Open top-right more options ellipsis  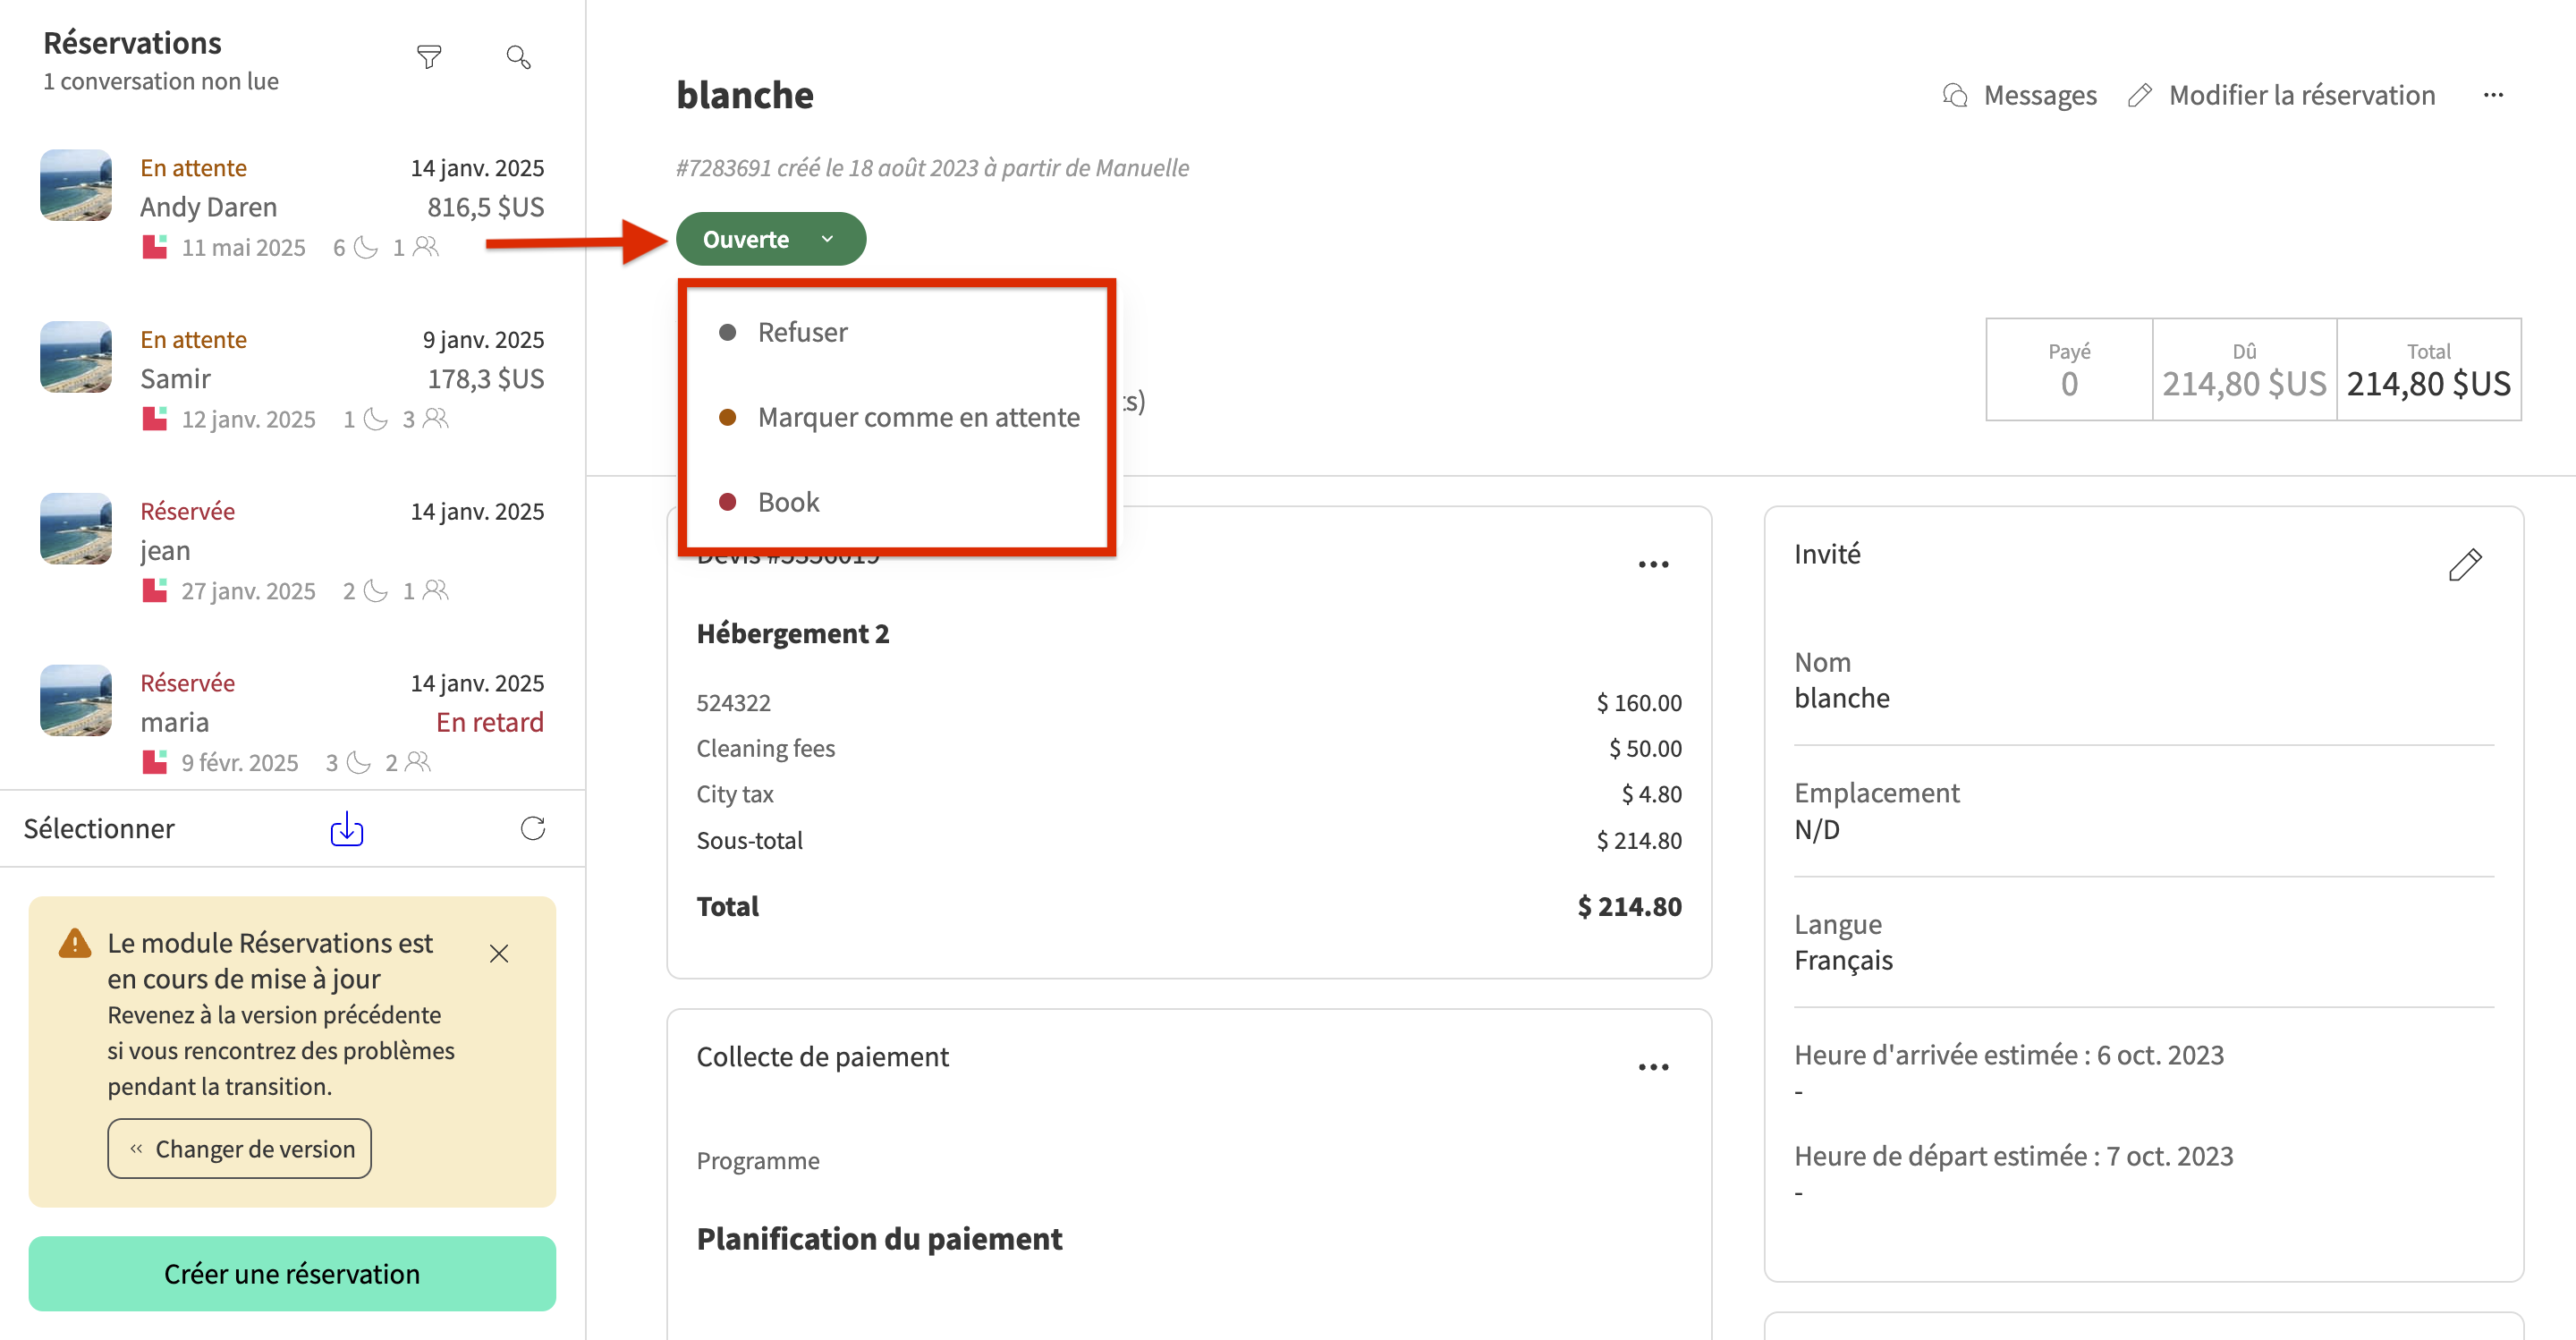pyautogui.click(x=2493, y=95)
